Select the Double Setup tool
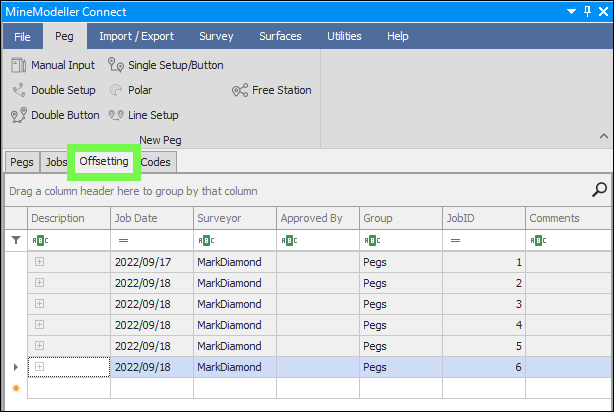 point(19,90)
